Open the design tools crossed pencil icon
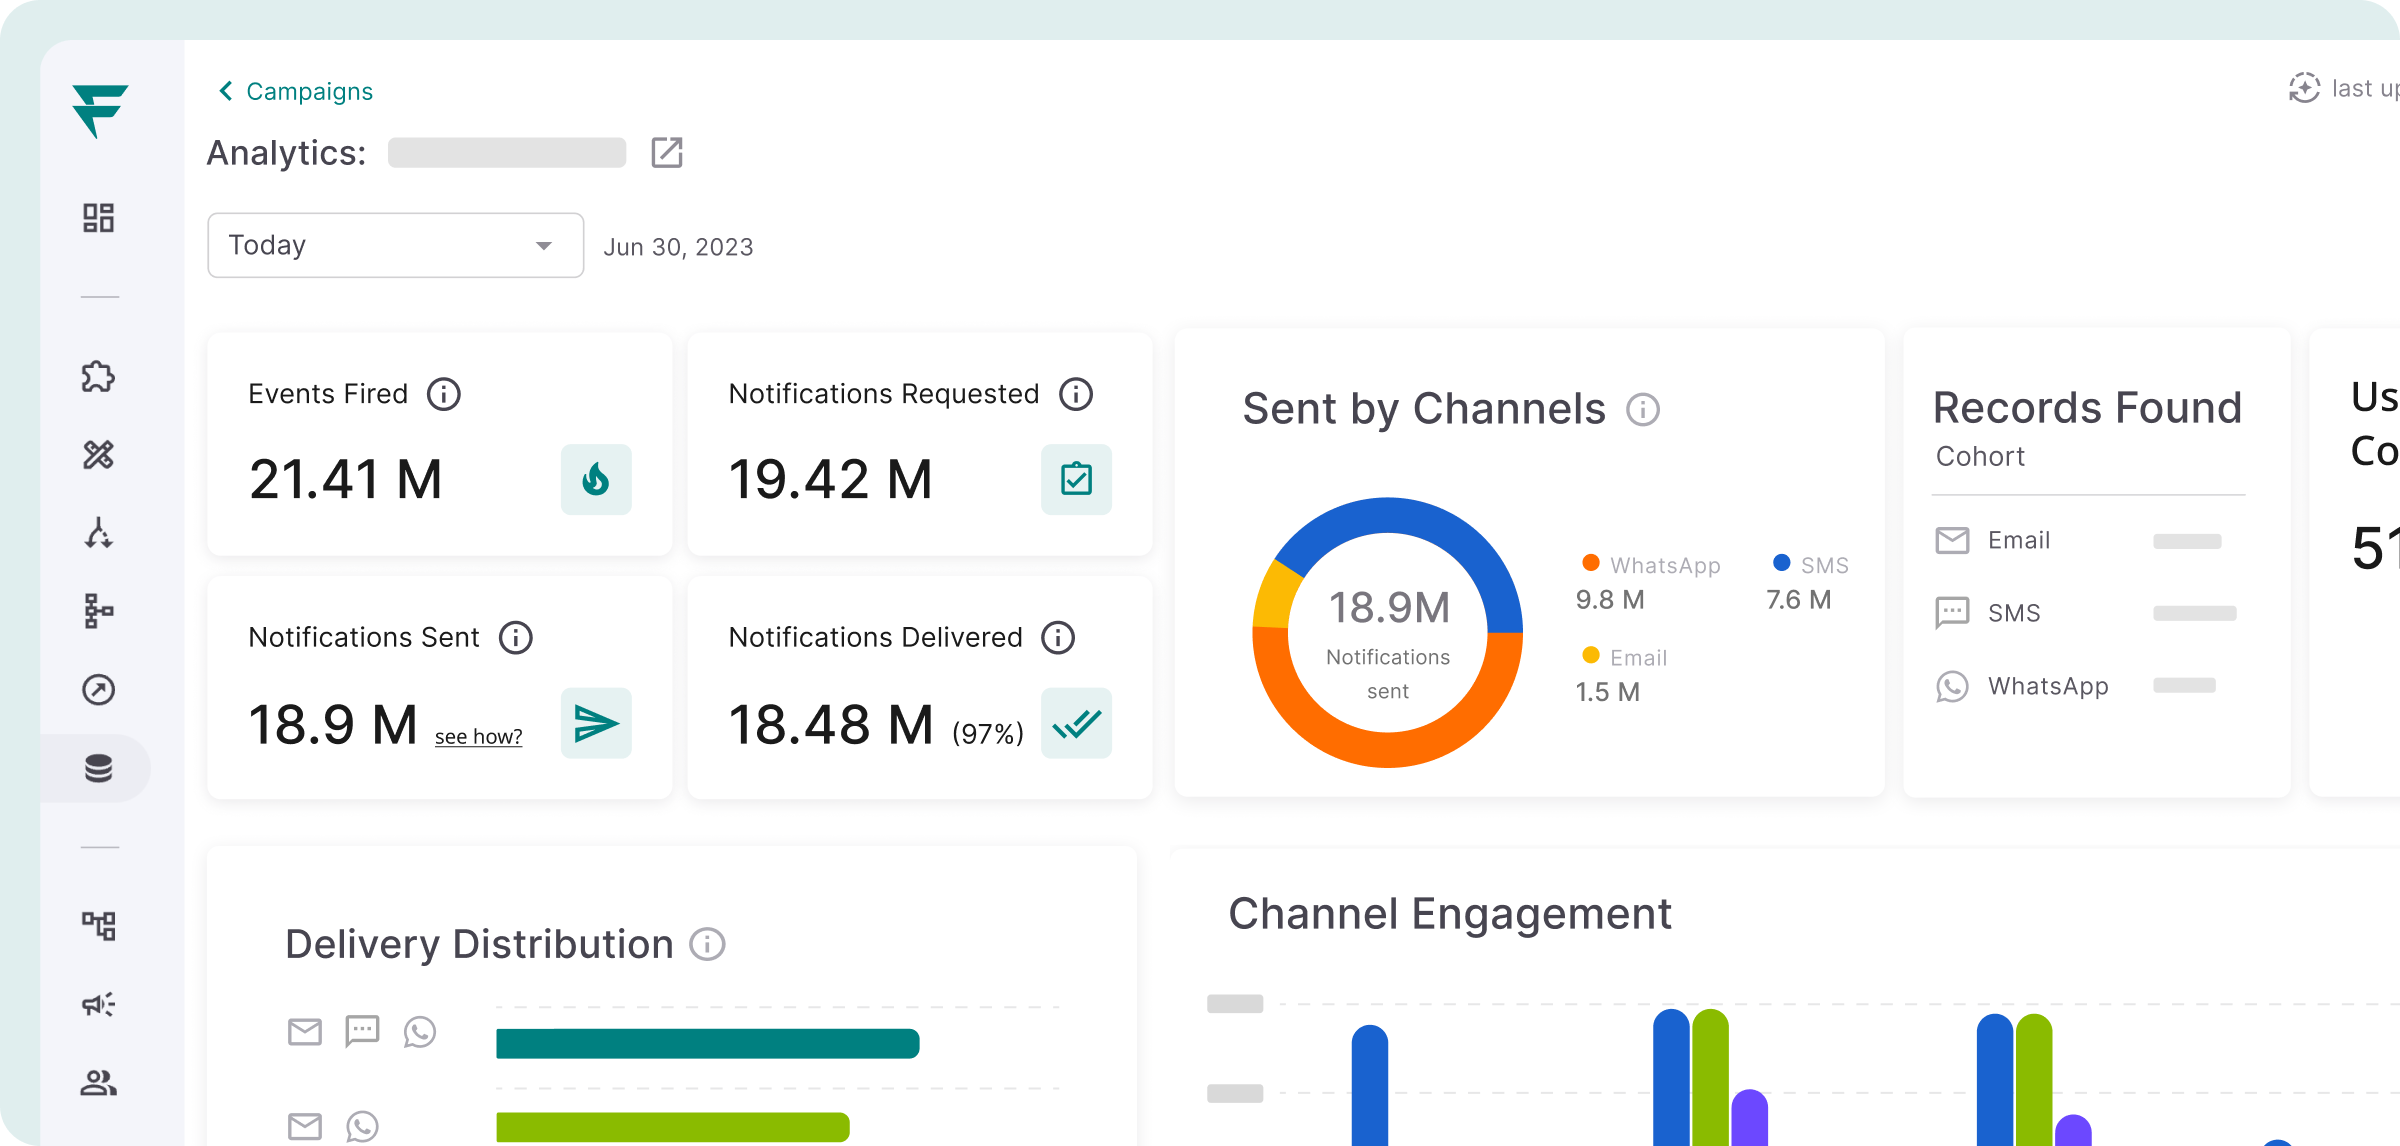Screen dimensions: 2400x1146 point(98,455)
